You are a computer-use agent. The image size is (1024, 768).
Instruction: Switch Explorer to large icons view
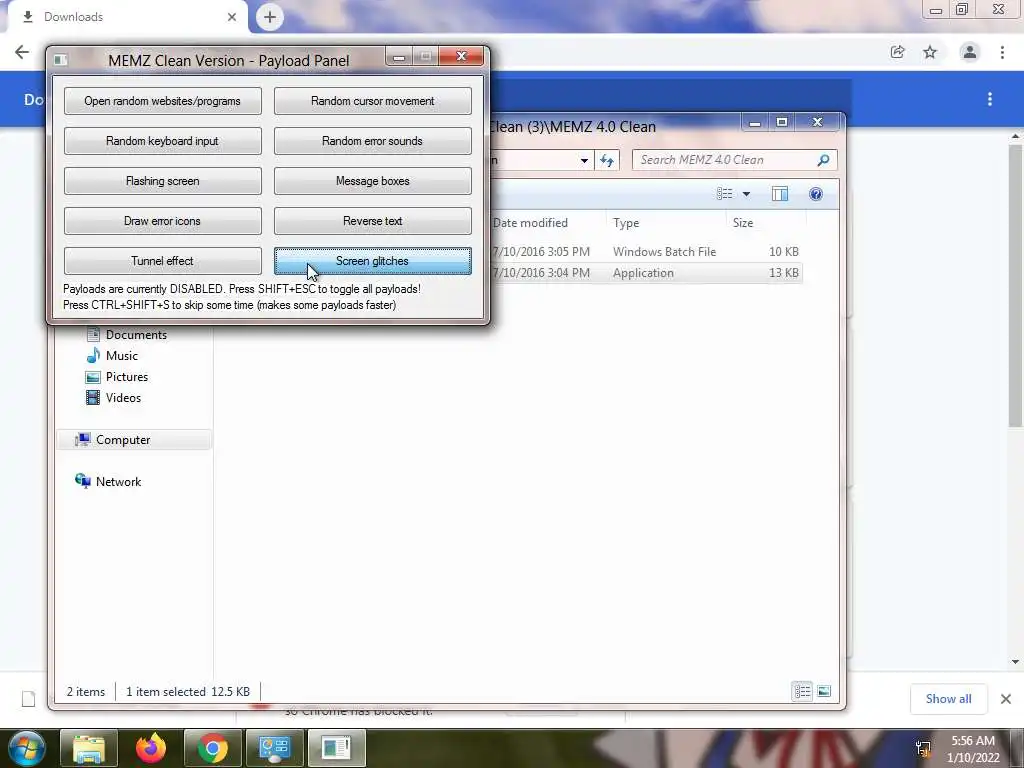coord(824,691)
